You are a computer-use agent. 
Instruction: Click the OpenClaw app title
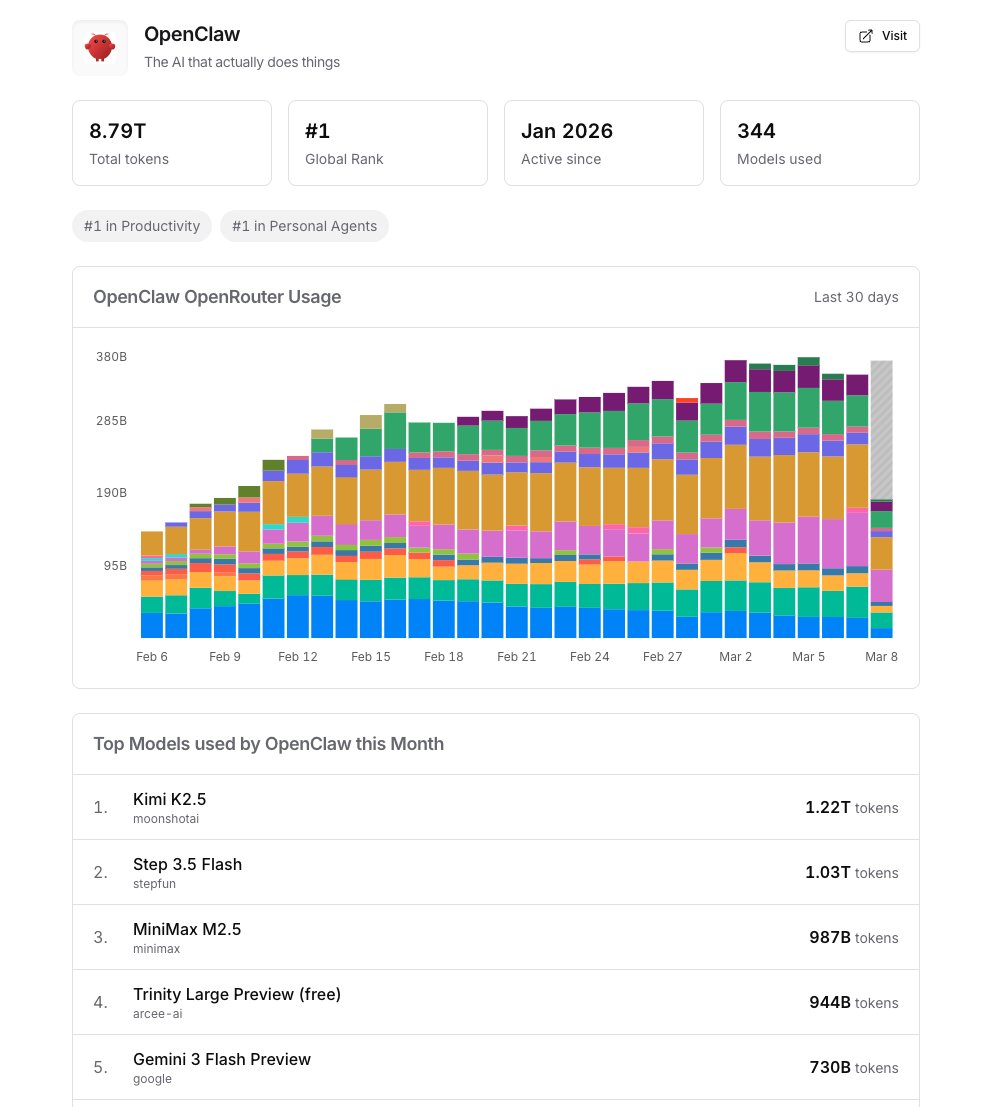pyautogui.click(x=192, y=34)
